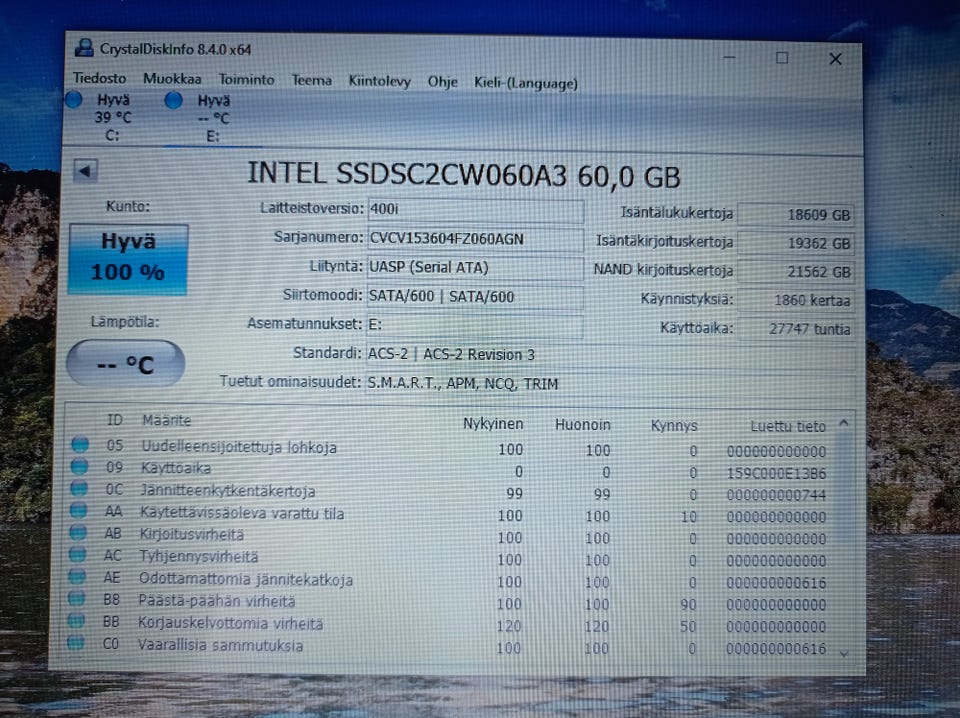960x718 pixels.
Task: Switch to the C: drive tab
Action: point(112,118)
